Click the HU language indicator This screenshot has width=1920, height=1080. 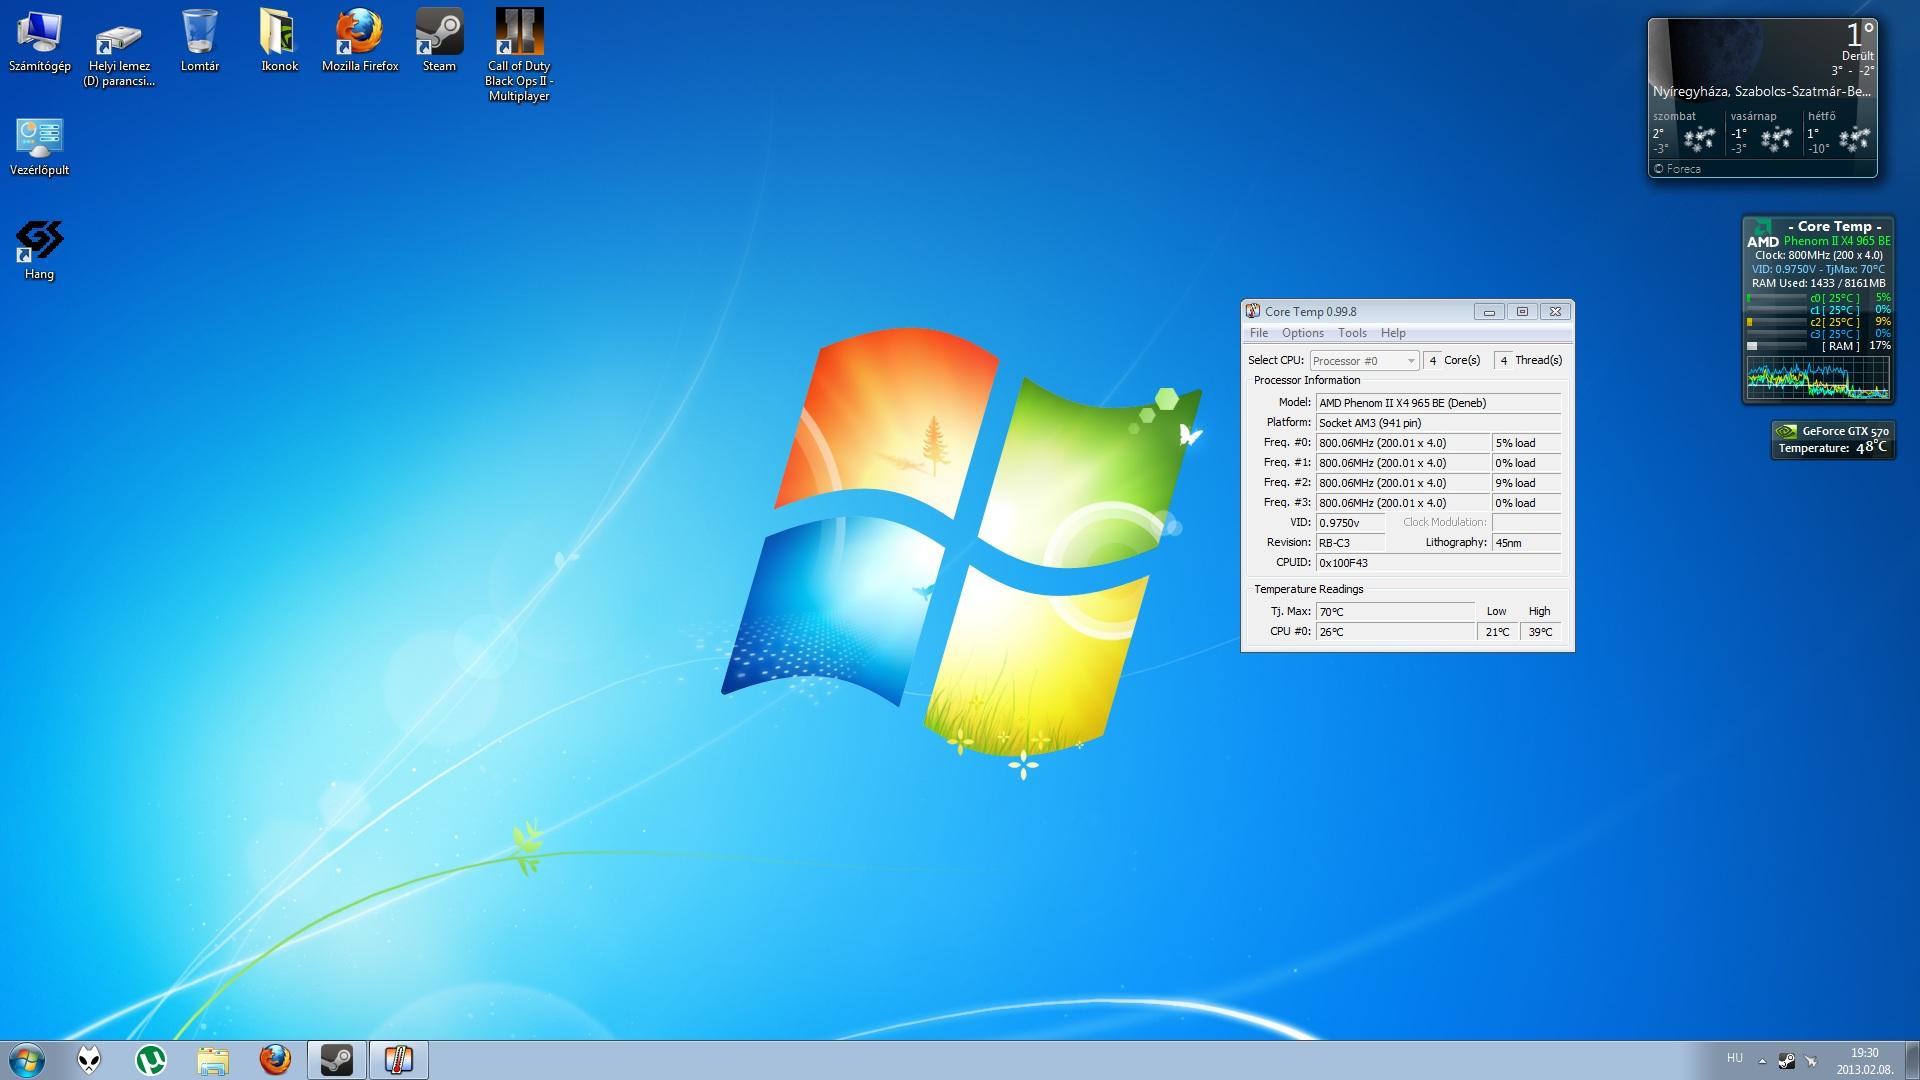pyautogui.click(x=1734, y=1058)
